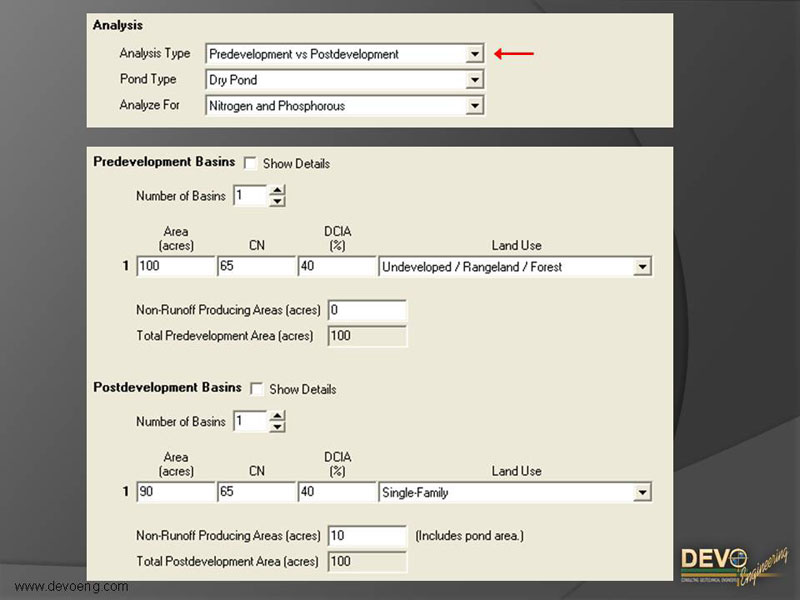Click Predevelopment Non-Runoff Producing Areas field
This screenshot has height=600, width=800.
(366, 311)
